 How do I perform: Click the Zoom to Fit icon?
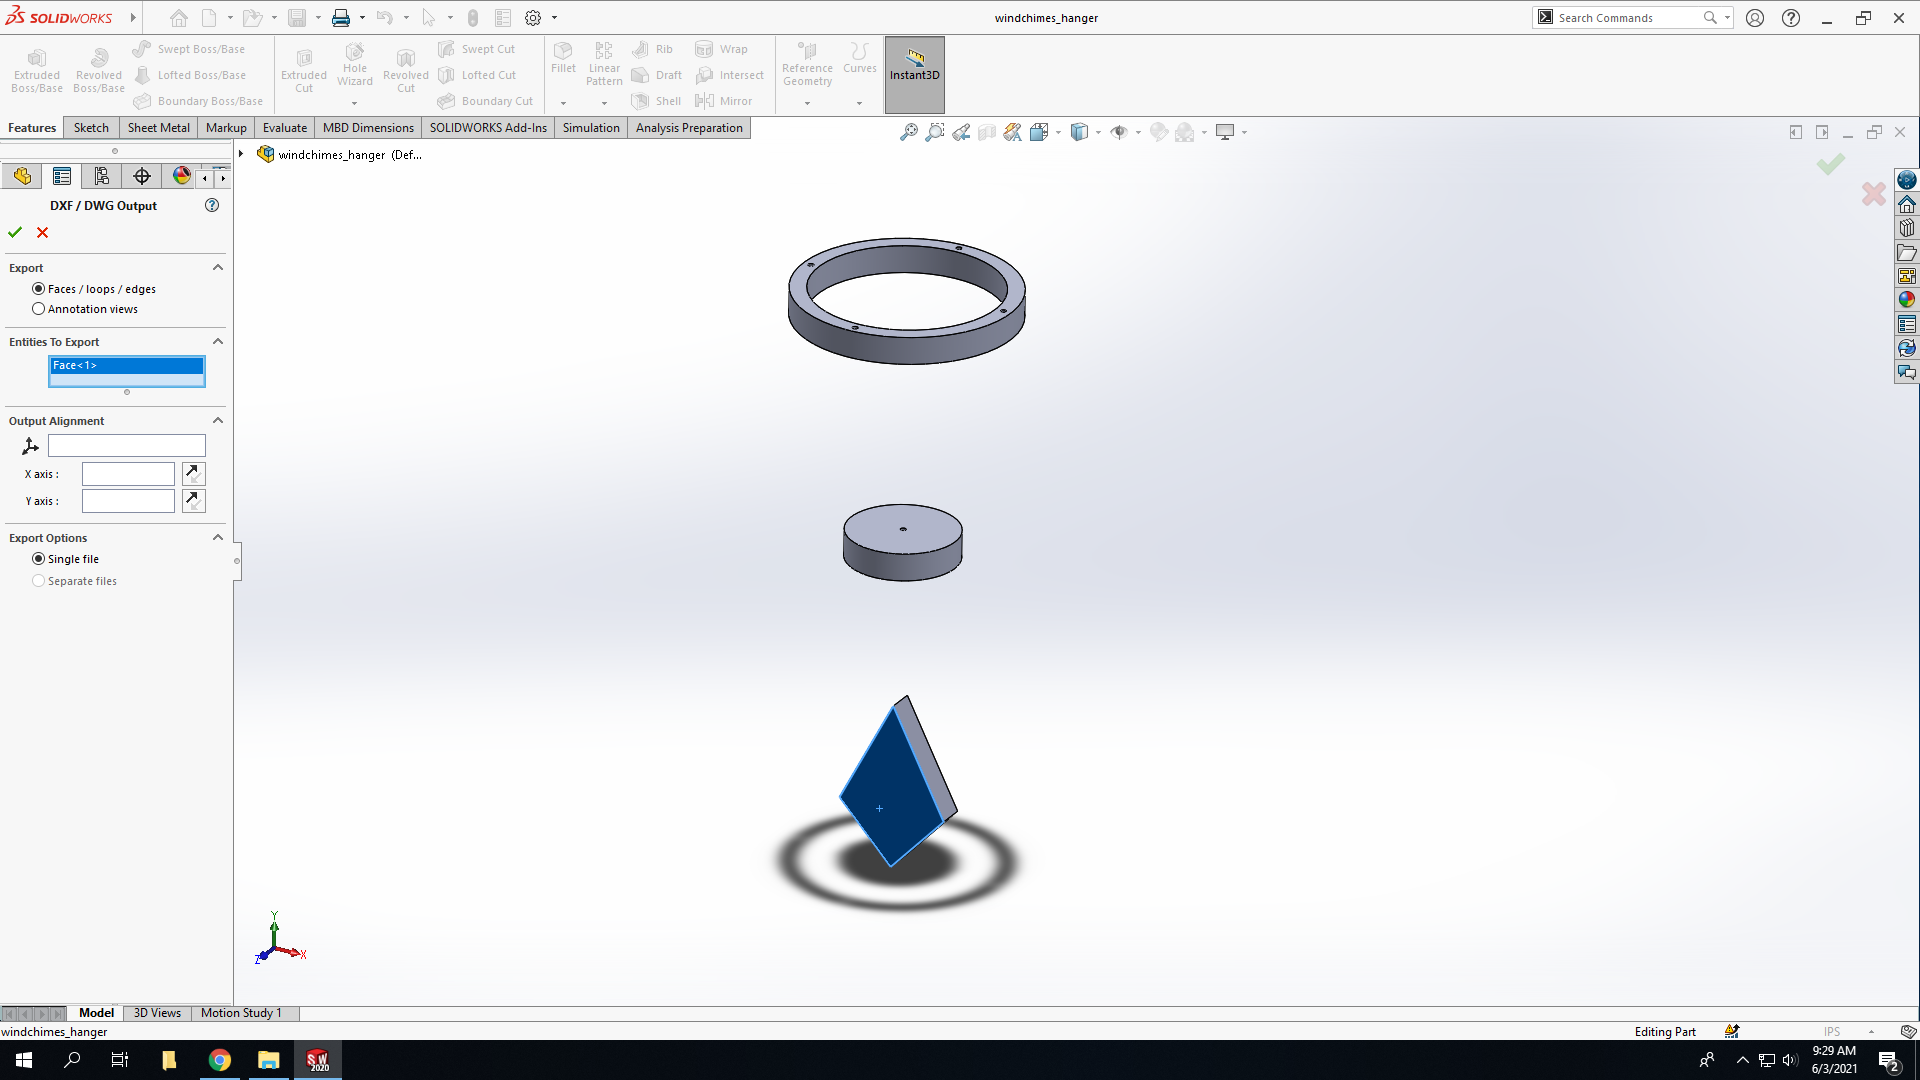click(908, 132)
